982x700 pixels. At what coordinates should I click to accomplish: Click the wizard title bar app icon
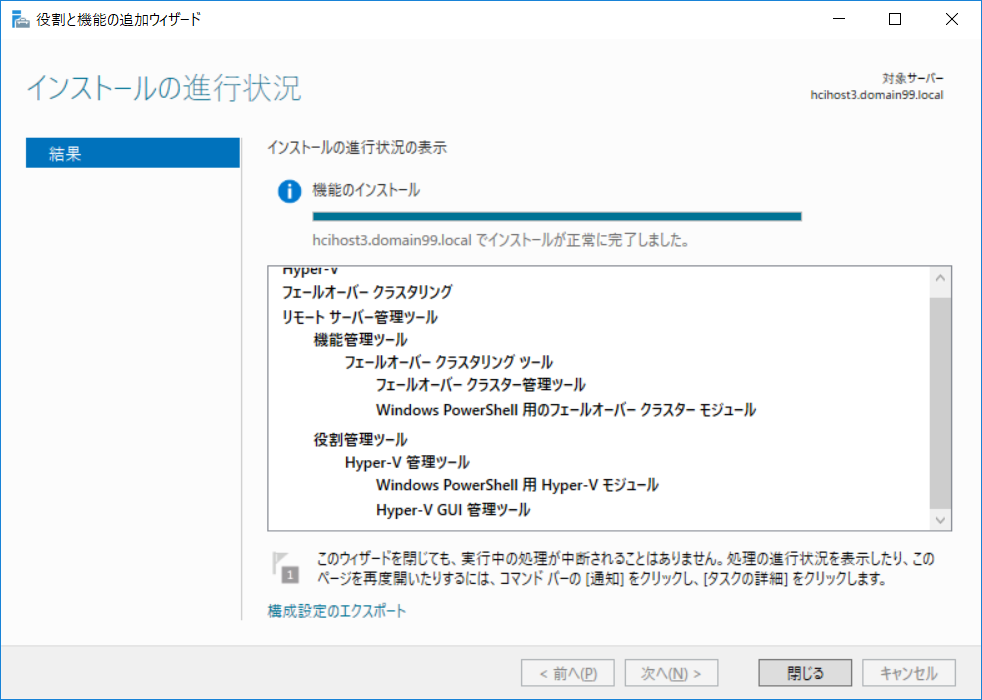(x=20, y=19)
